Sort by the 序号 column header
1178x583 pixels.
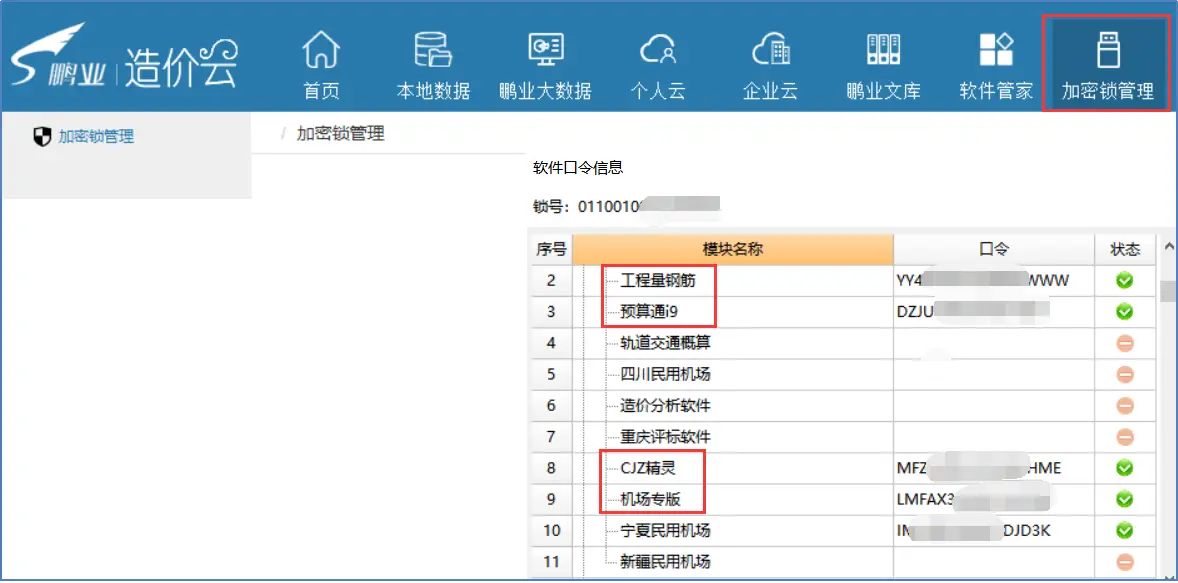coord(551,249)
